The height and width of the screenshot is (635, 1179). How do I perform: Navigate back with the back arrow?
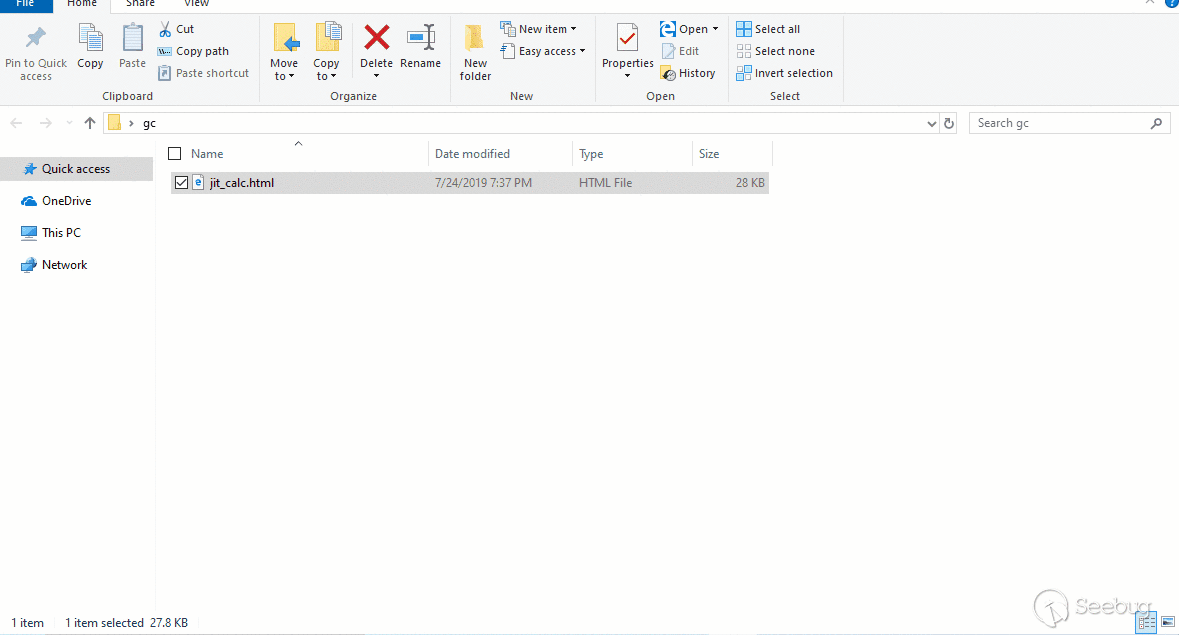click(17, 123)
